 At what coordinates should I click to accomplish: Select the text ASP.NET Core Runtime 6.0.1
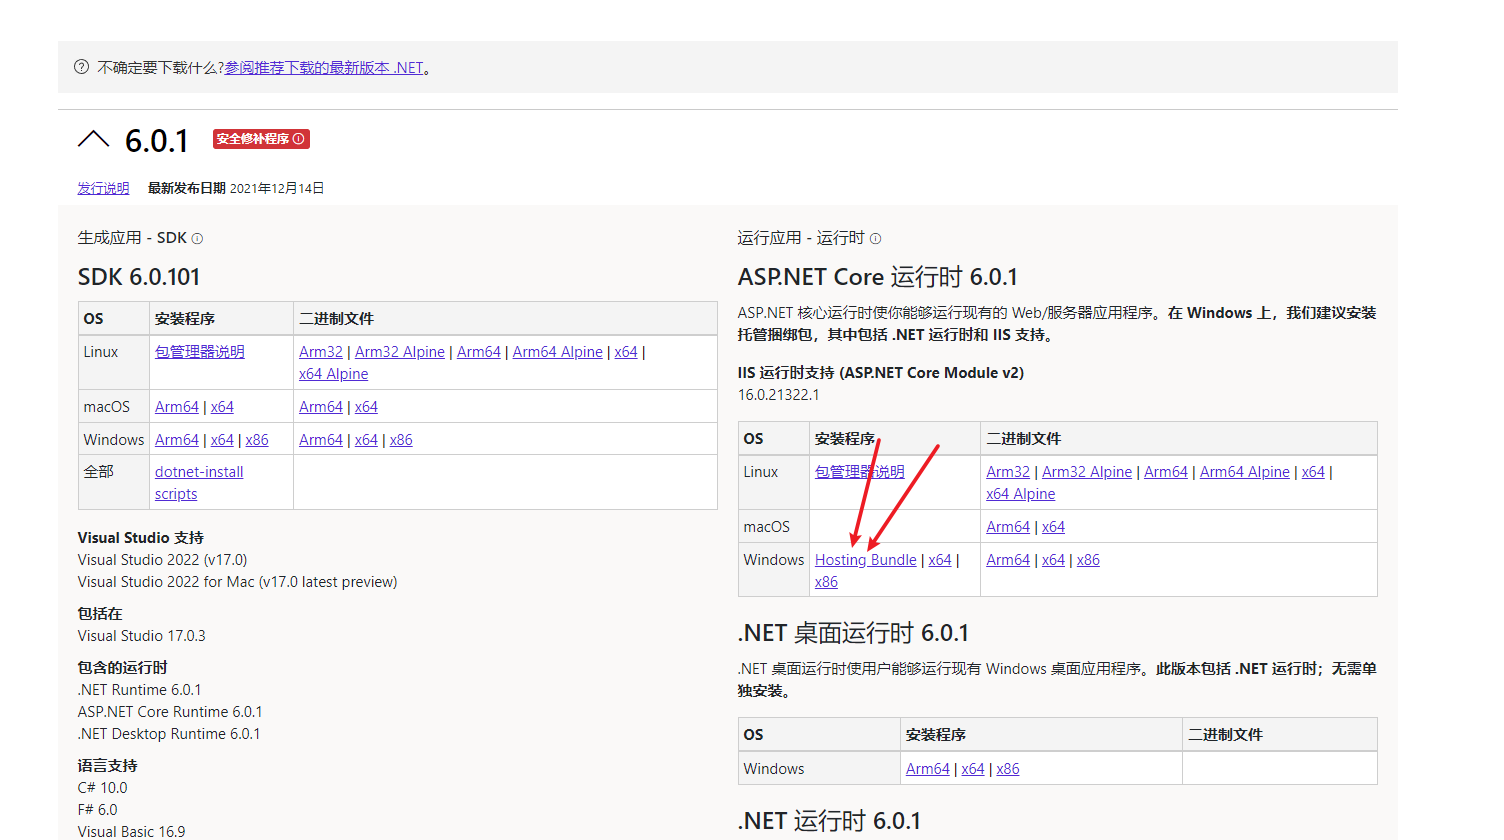[x=170, y=712]
